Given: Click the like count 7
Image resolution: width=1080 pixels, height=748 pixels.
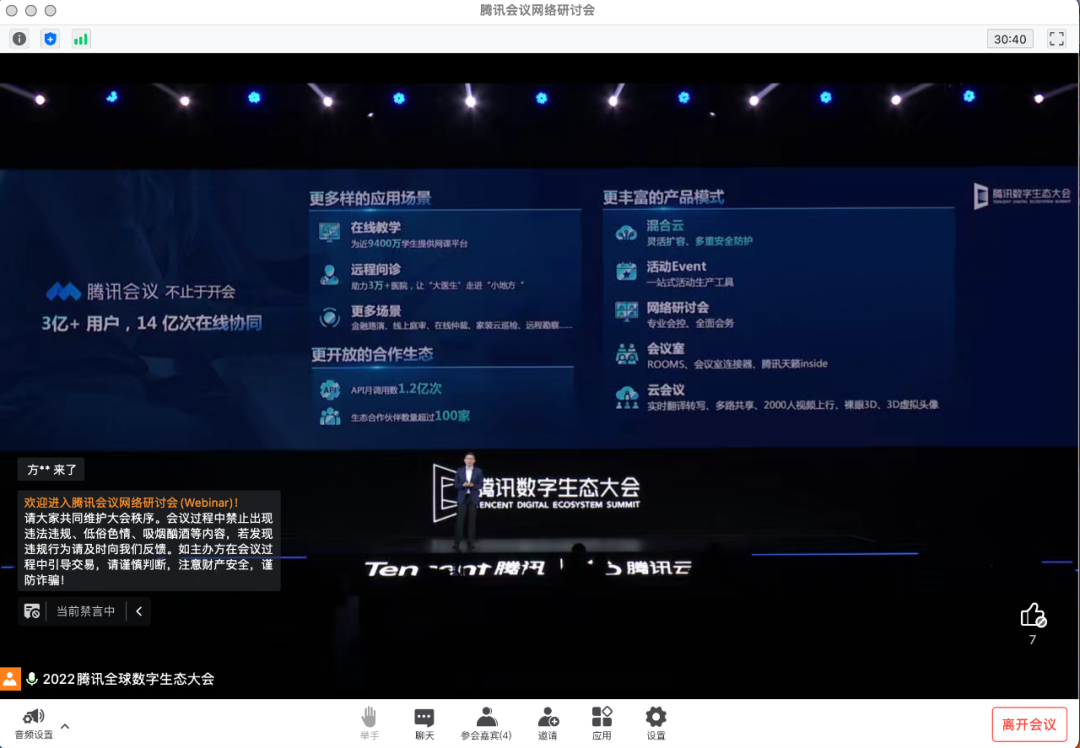Looking at the screenshot, I should click(1032, 640).
